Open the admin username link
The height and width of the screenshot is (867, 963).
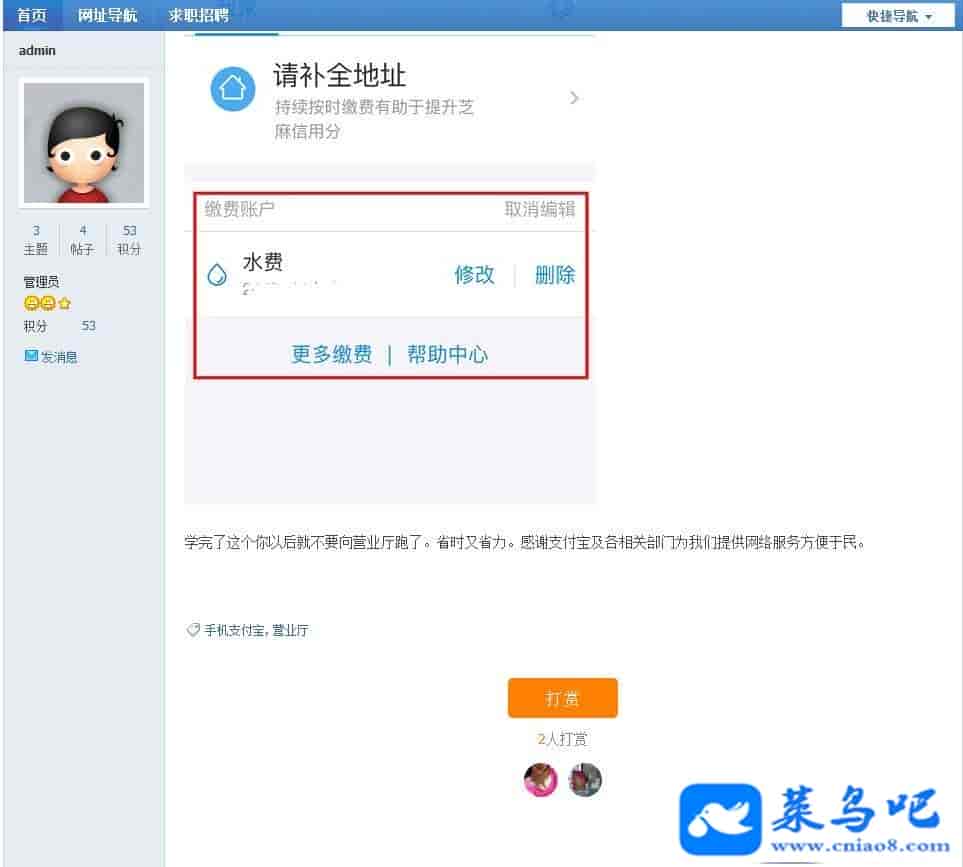[37, 51]
